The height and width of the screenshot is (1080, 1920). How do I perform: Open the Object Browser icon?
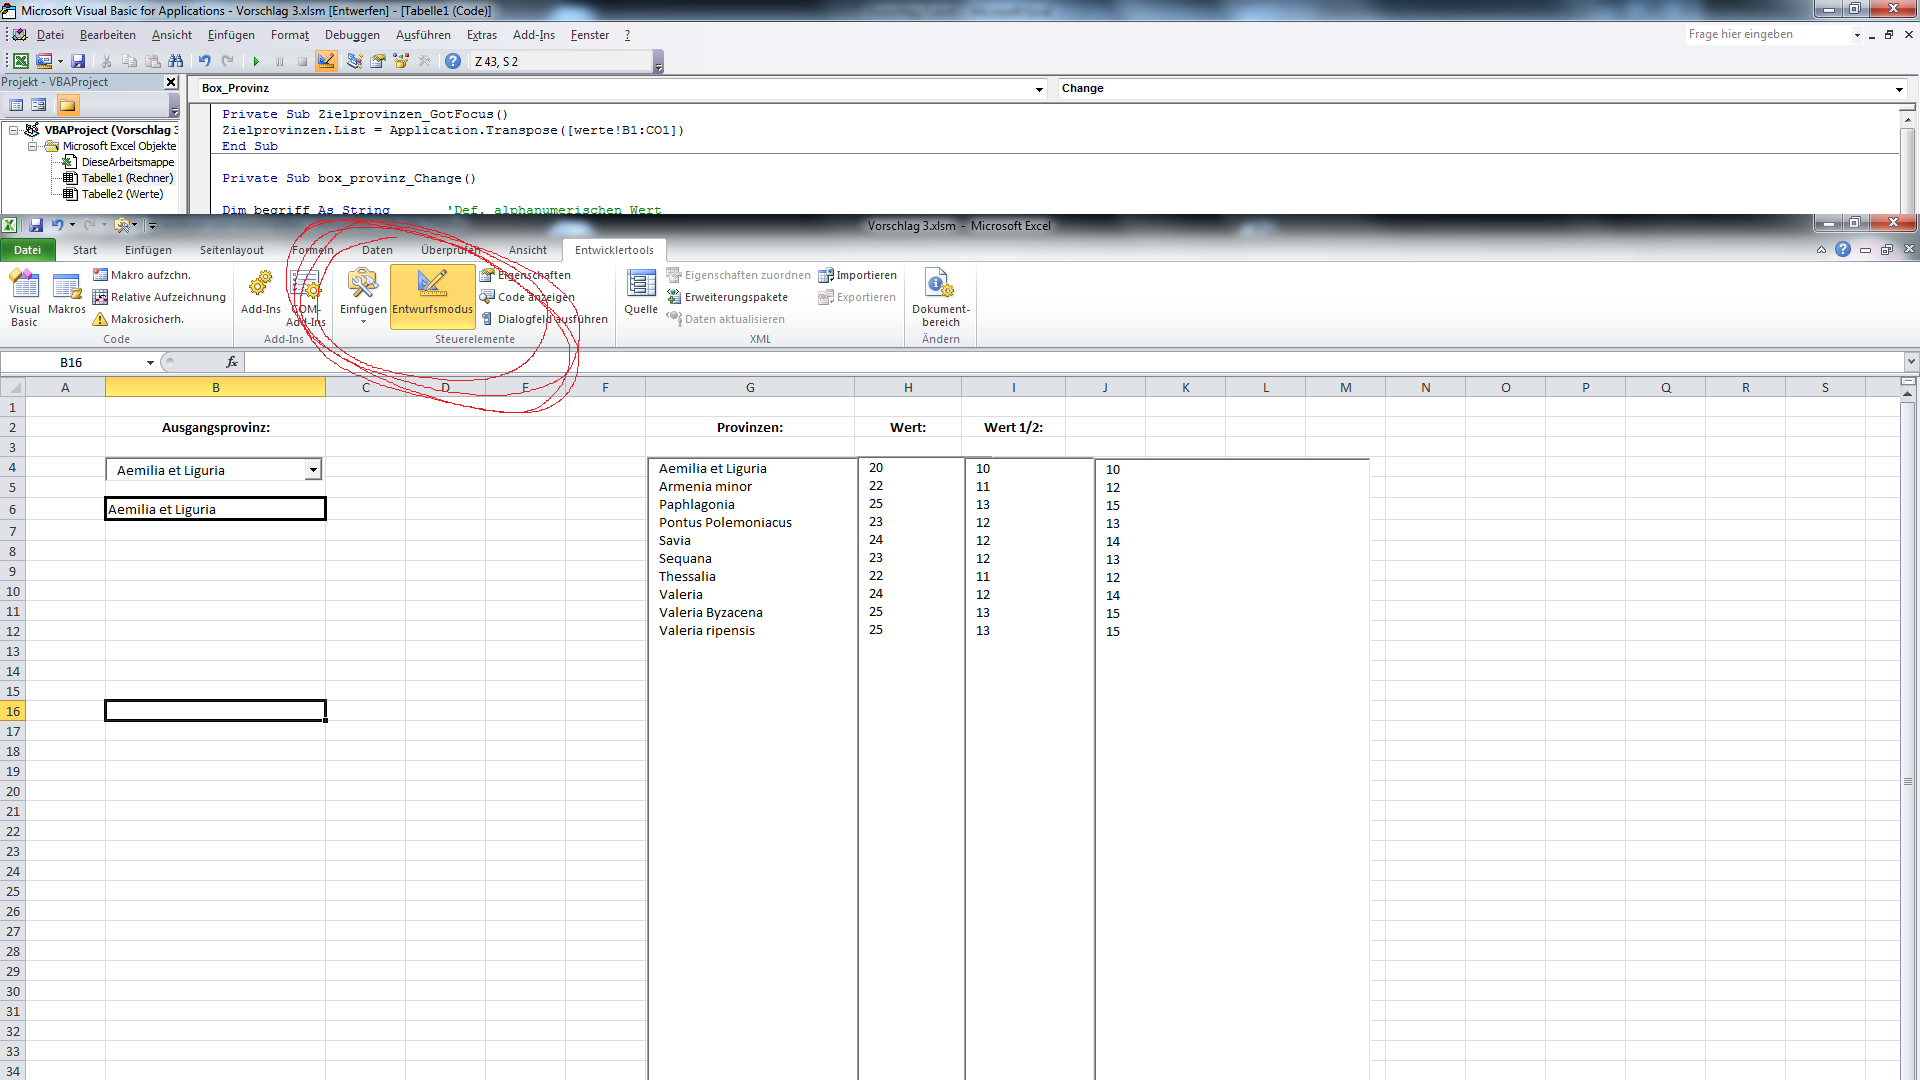click(401, 62)
